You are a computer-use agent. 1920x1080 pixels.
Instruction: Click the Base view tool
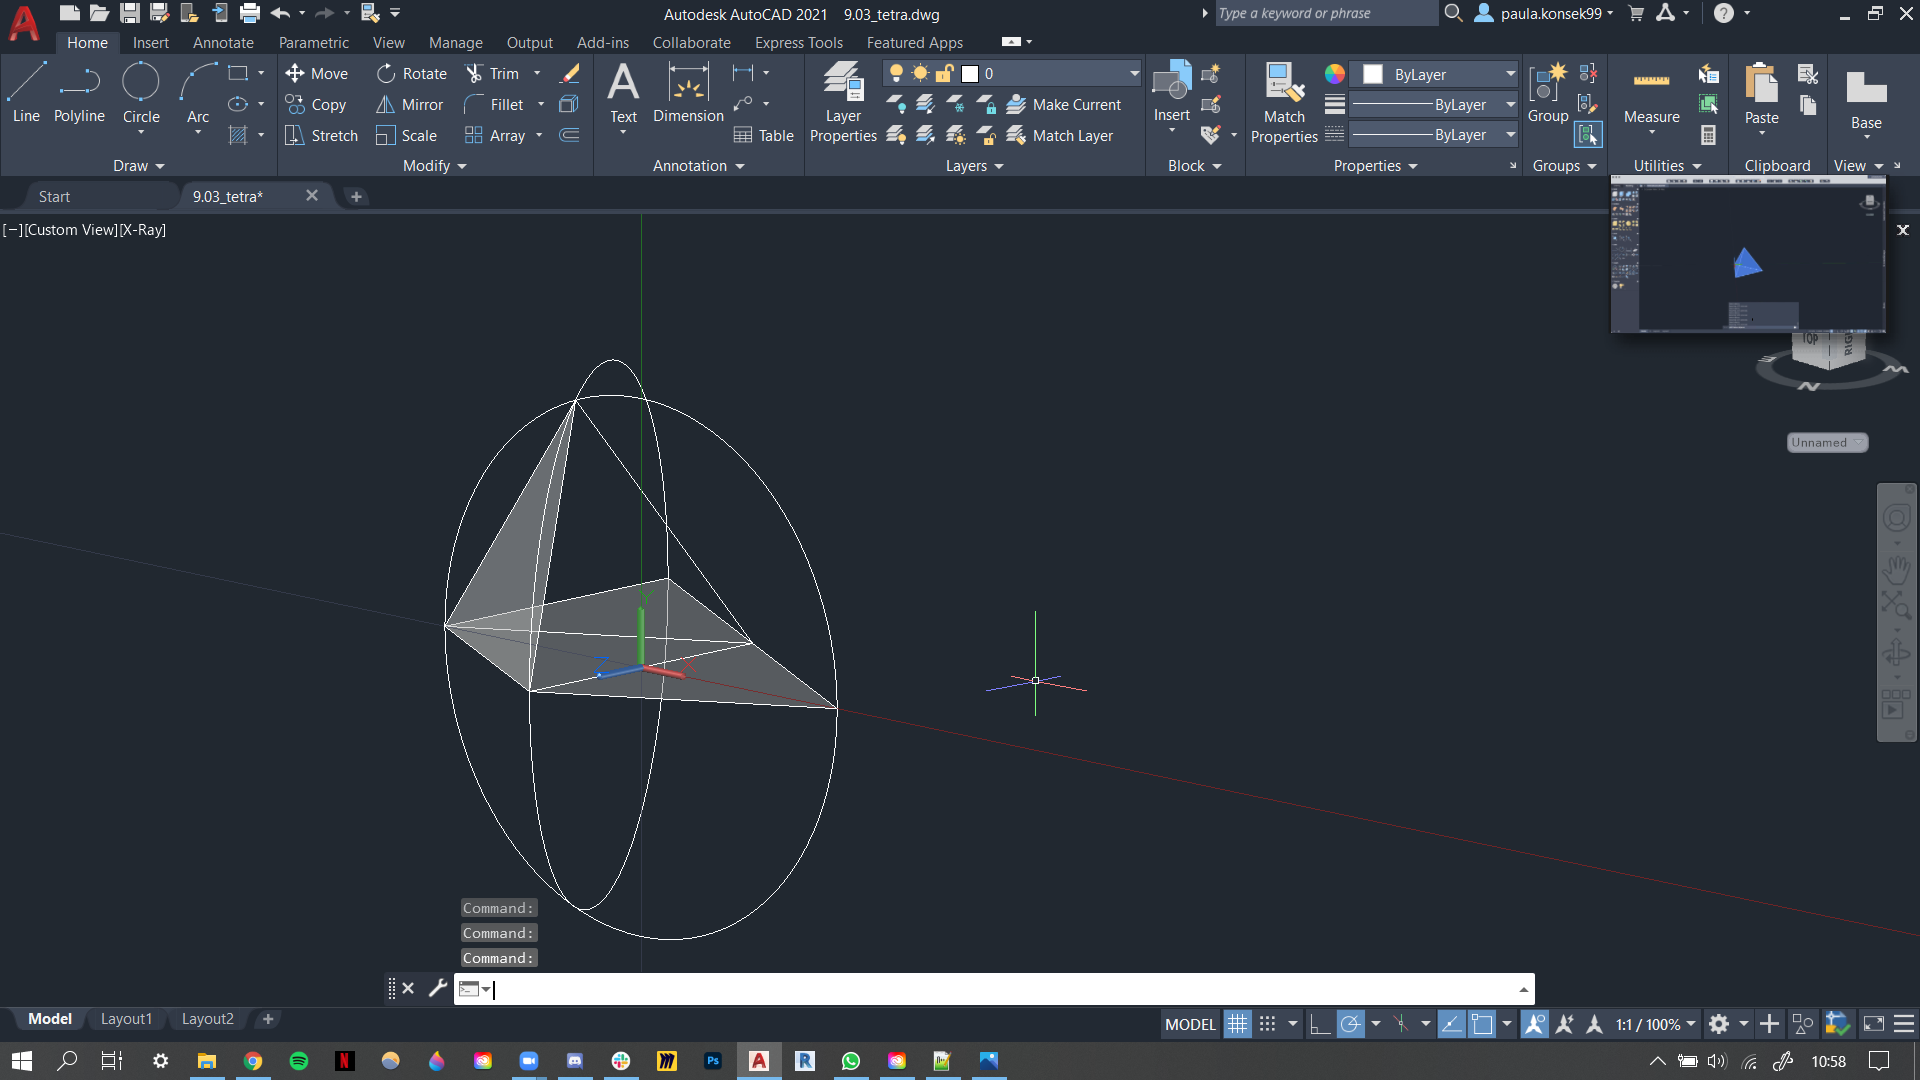click(1866, 100)
